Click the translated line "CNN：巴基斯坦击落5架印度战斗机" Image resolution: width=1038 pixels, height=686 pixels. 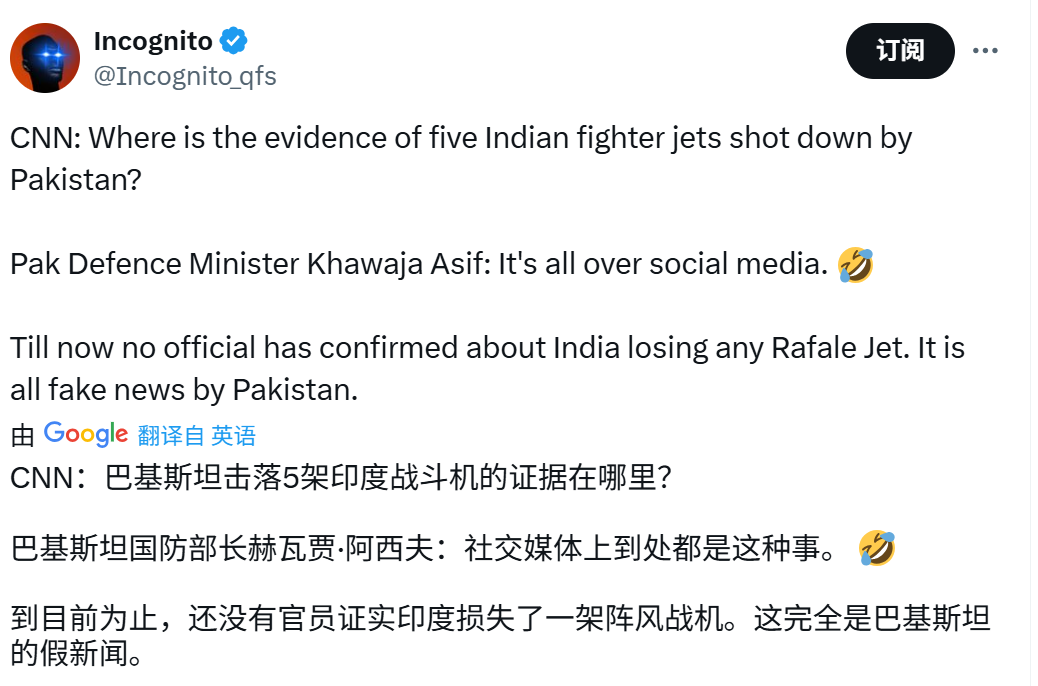click(x=340, y=478)
